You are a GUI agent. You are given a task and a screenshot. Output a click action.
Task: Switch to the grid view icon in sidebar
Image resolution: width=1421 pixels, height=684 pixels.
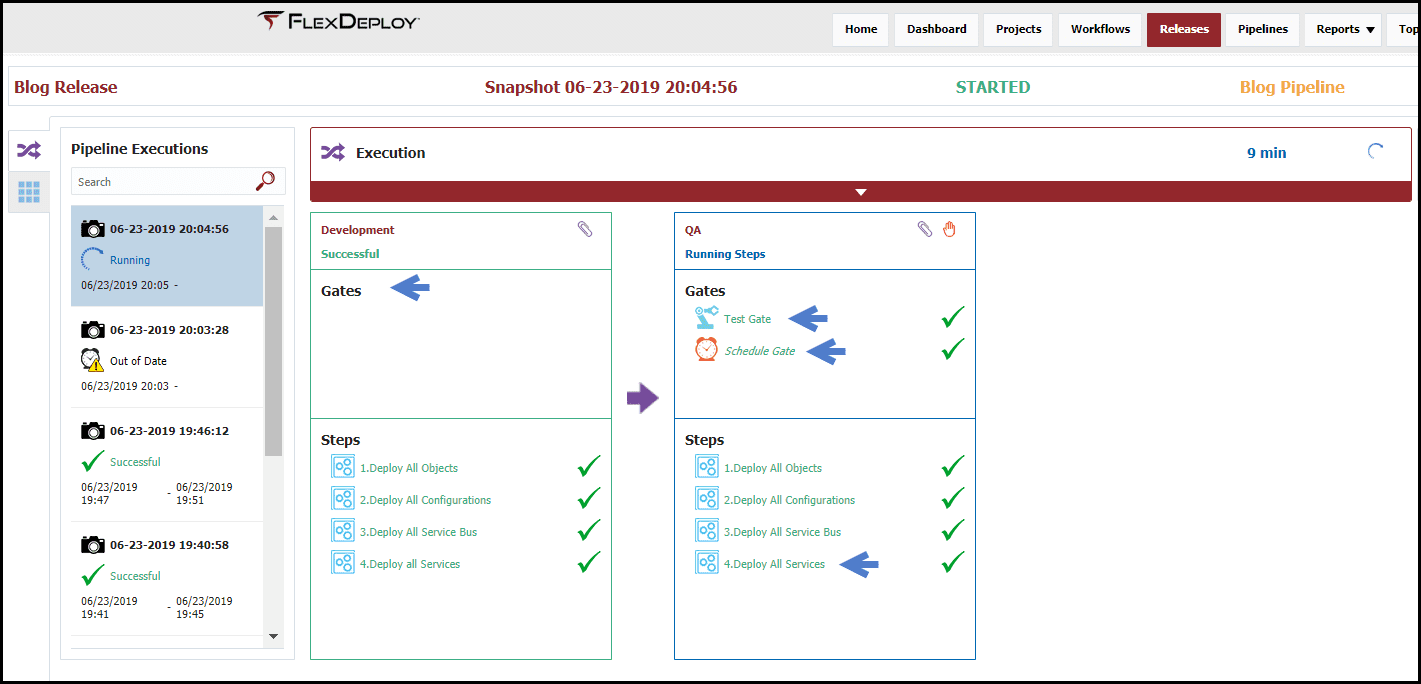(x=29, y=192)
